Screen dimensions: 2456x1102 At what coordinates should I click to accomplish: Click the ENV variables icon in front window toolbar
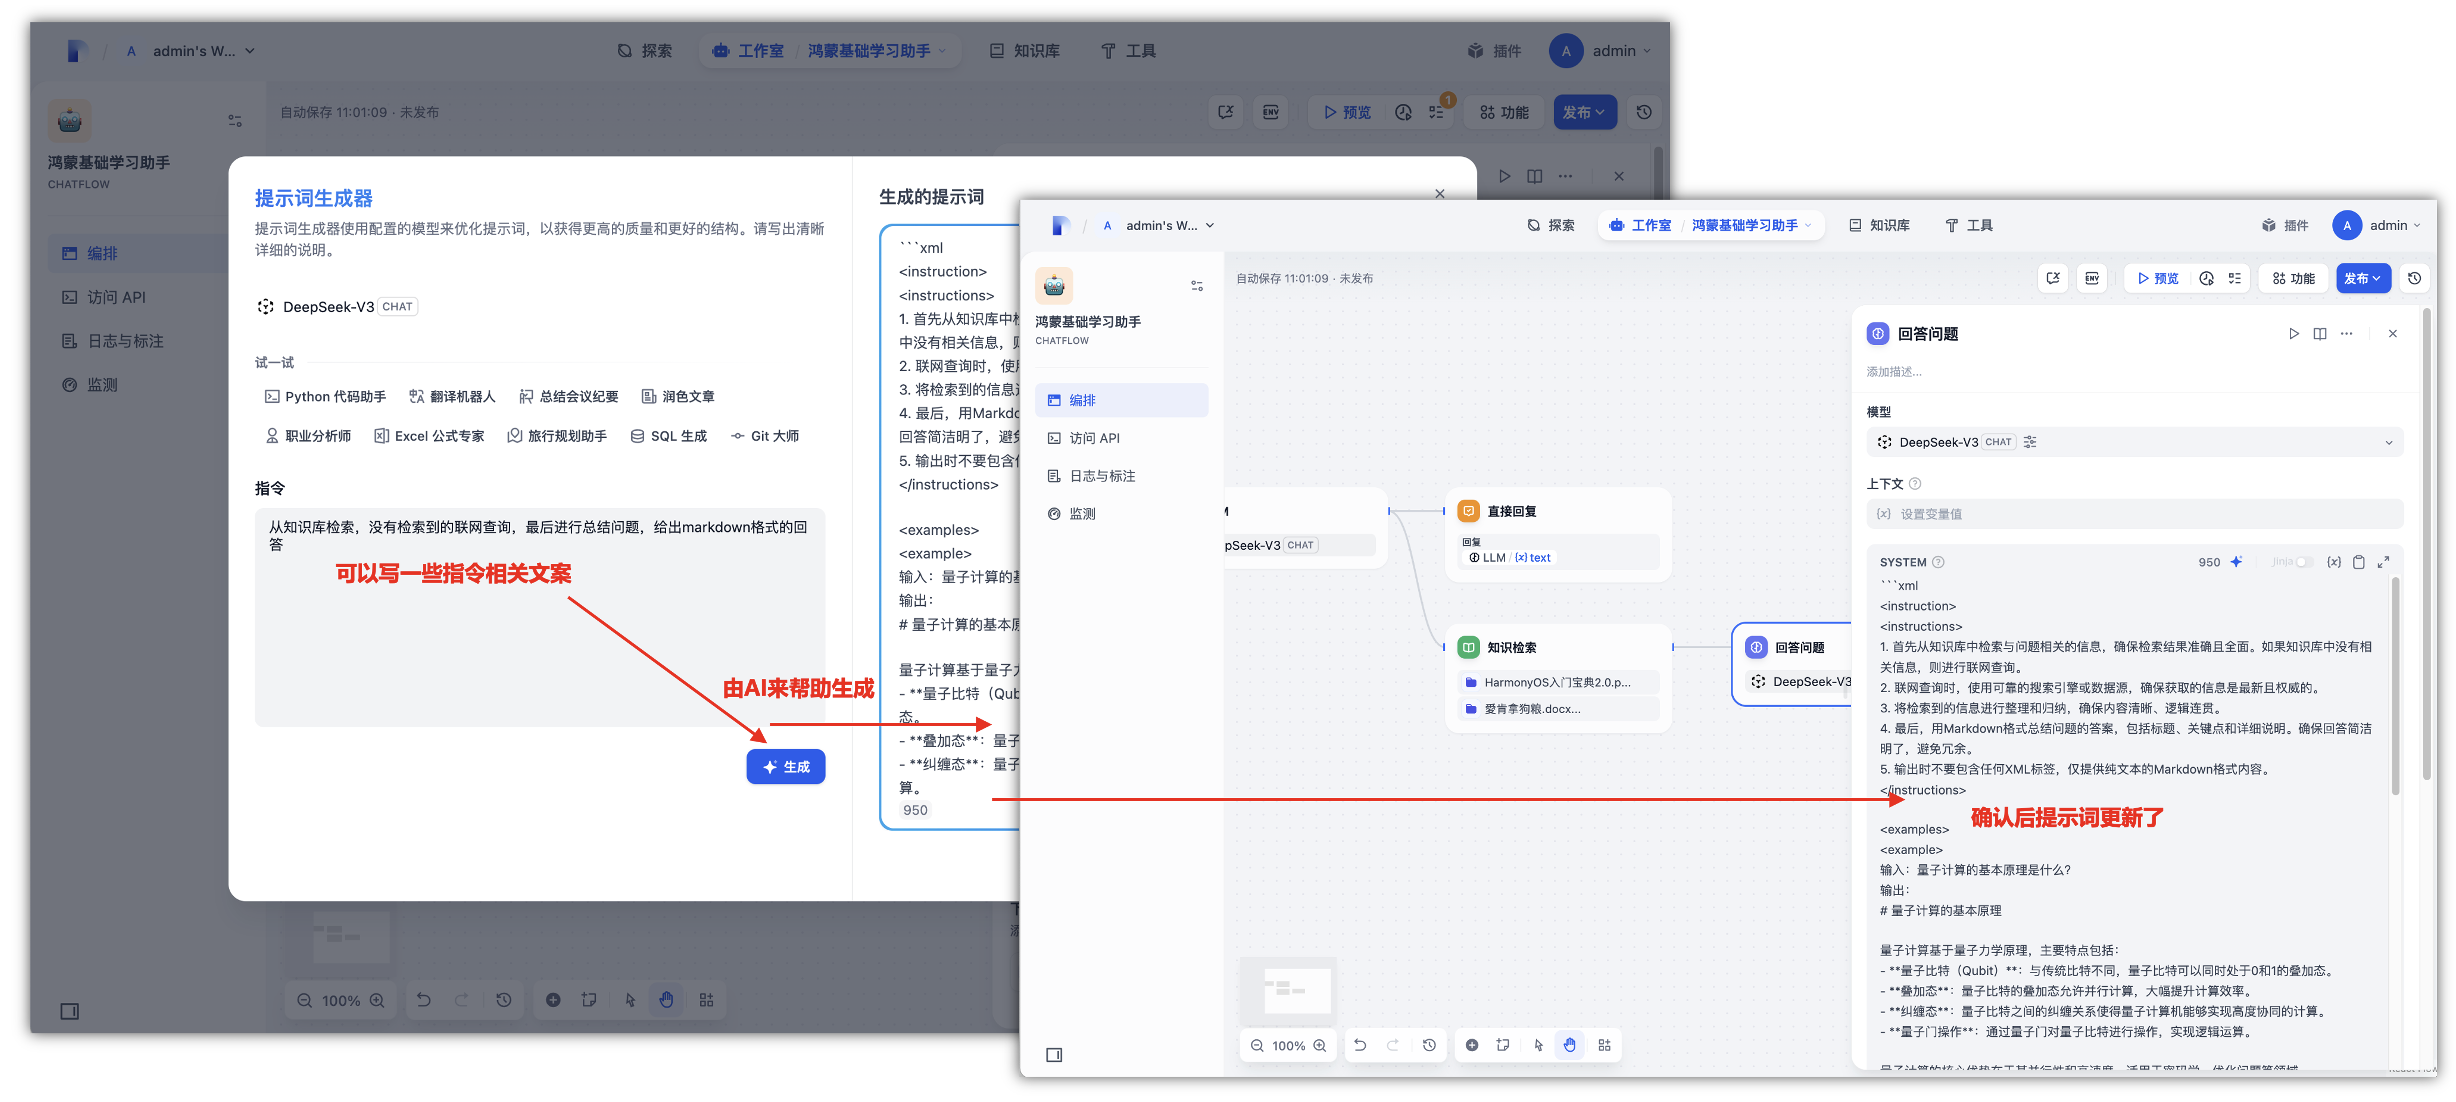(x=2092, y=279)
